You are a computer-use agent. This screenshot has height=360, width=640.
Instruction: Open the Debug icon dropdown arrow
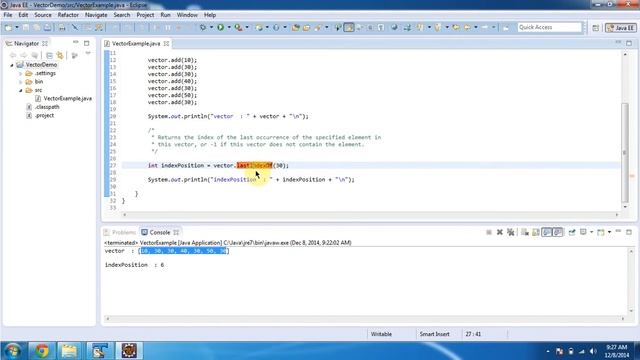pos(211,27)
